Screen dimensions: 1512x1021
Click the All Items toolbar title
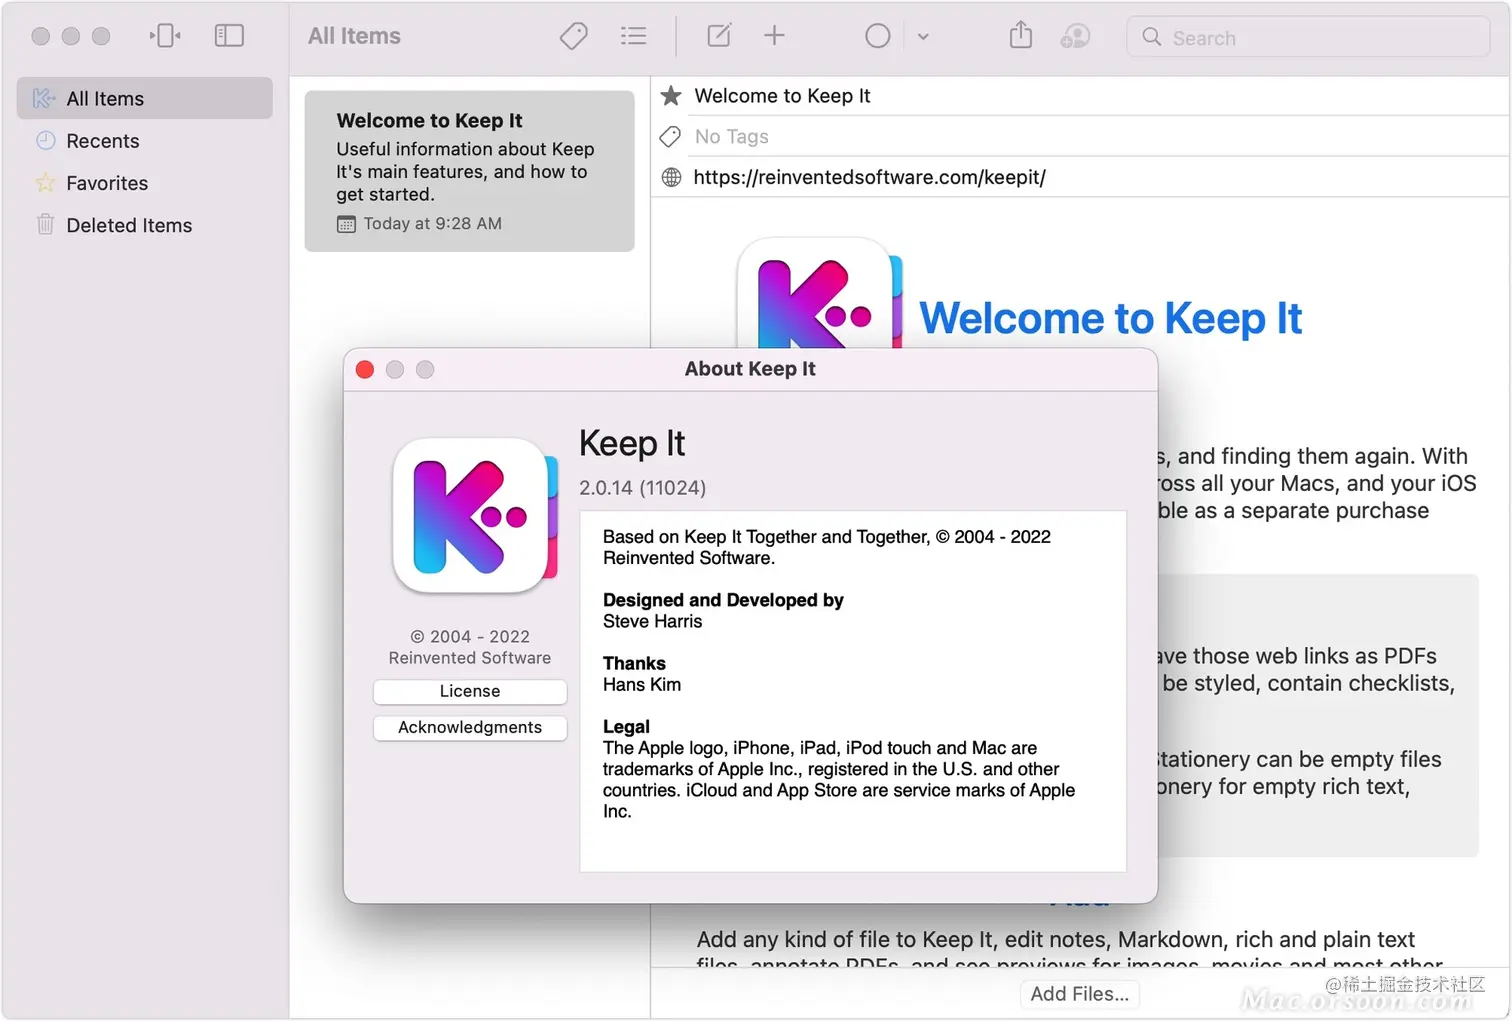click(x=354, y=36)
